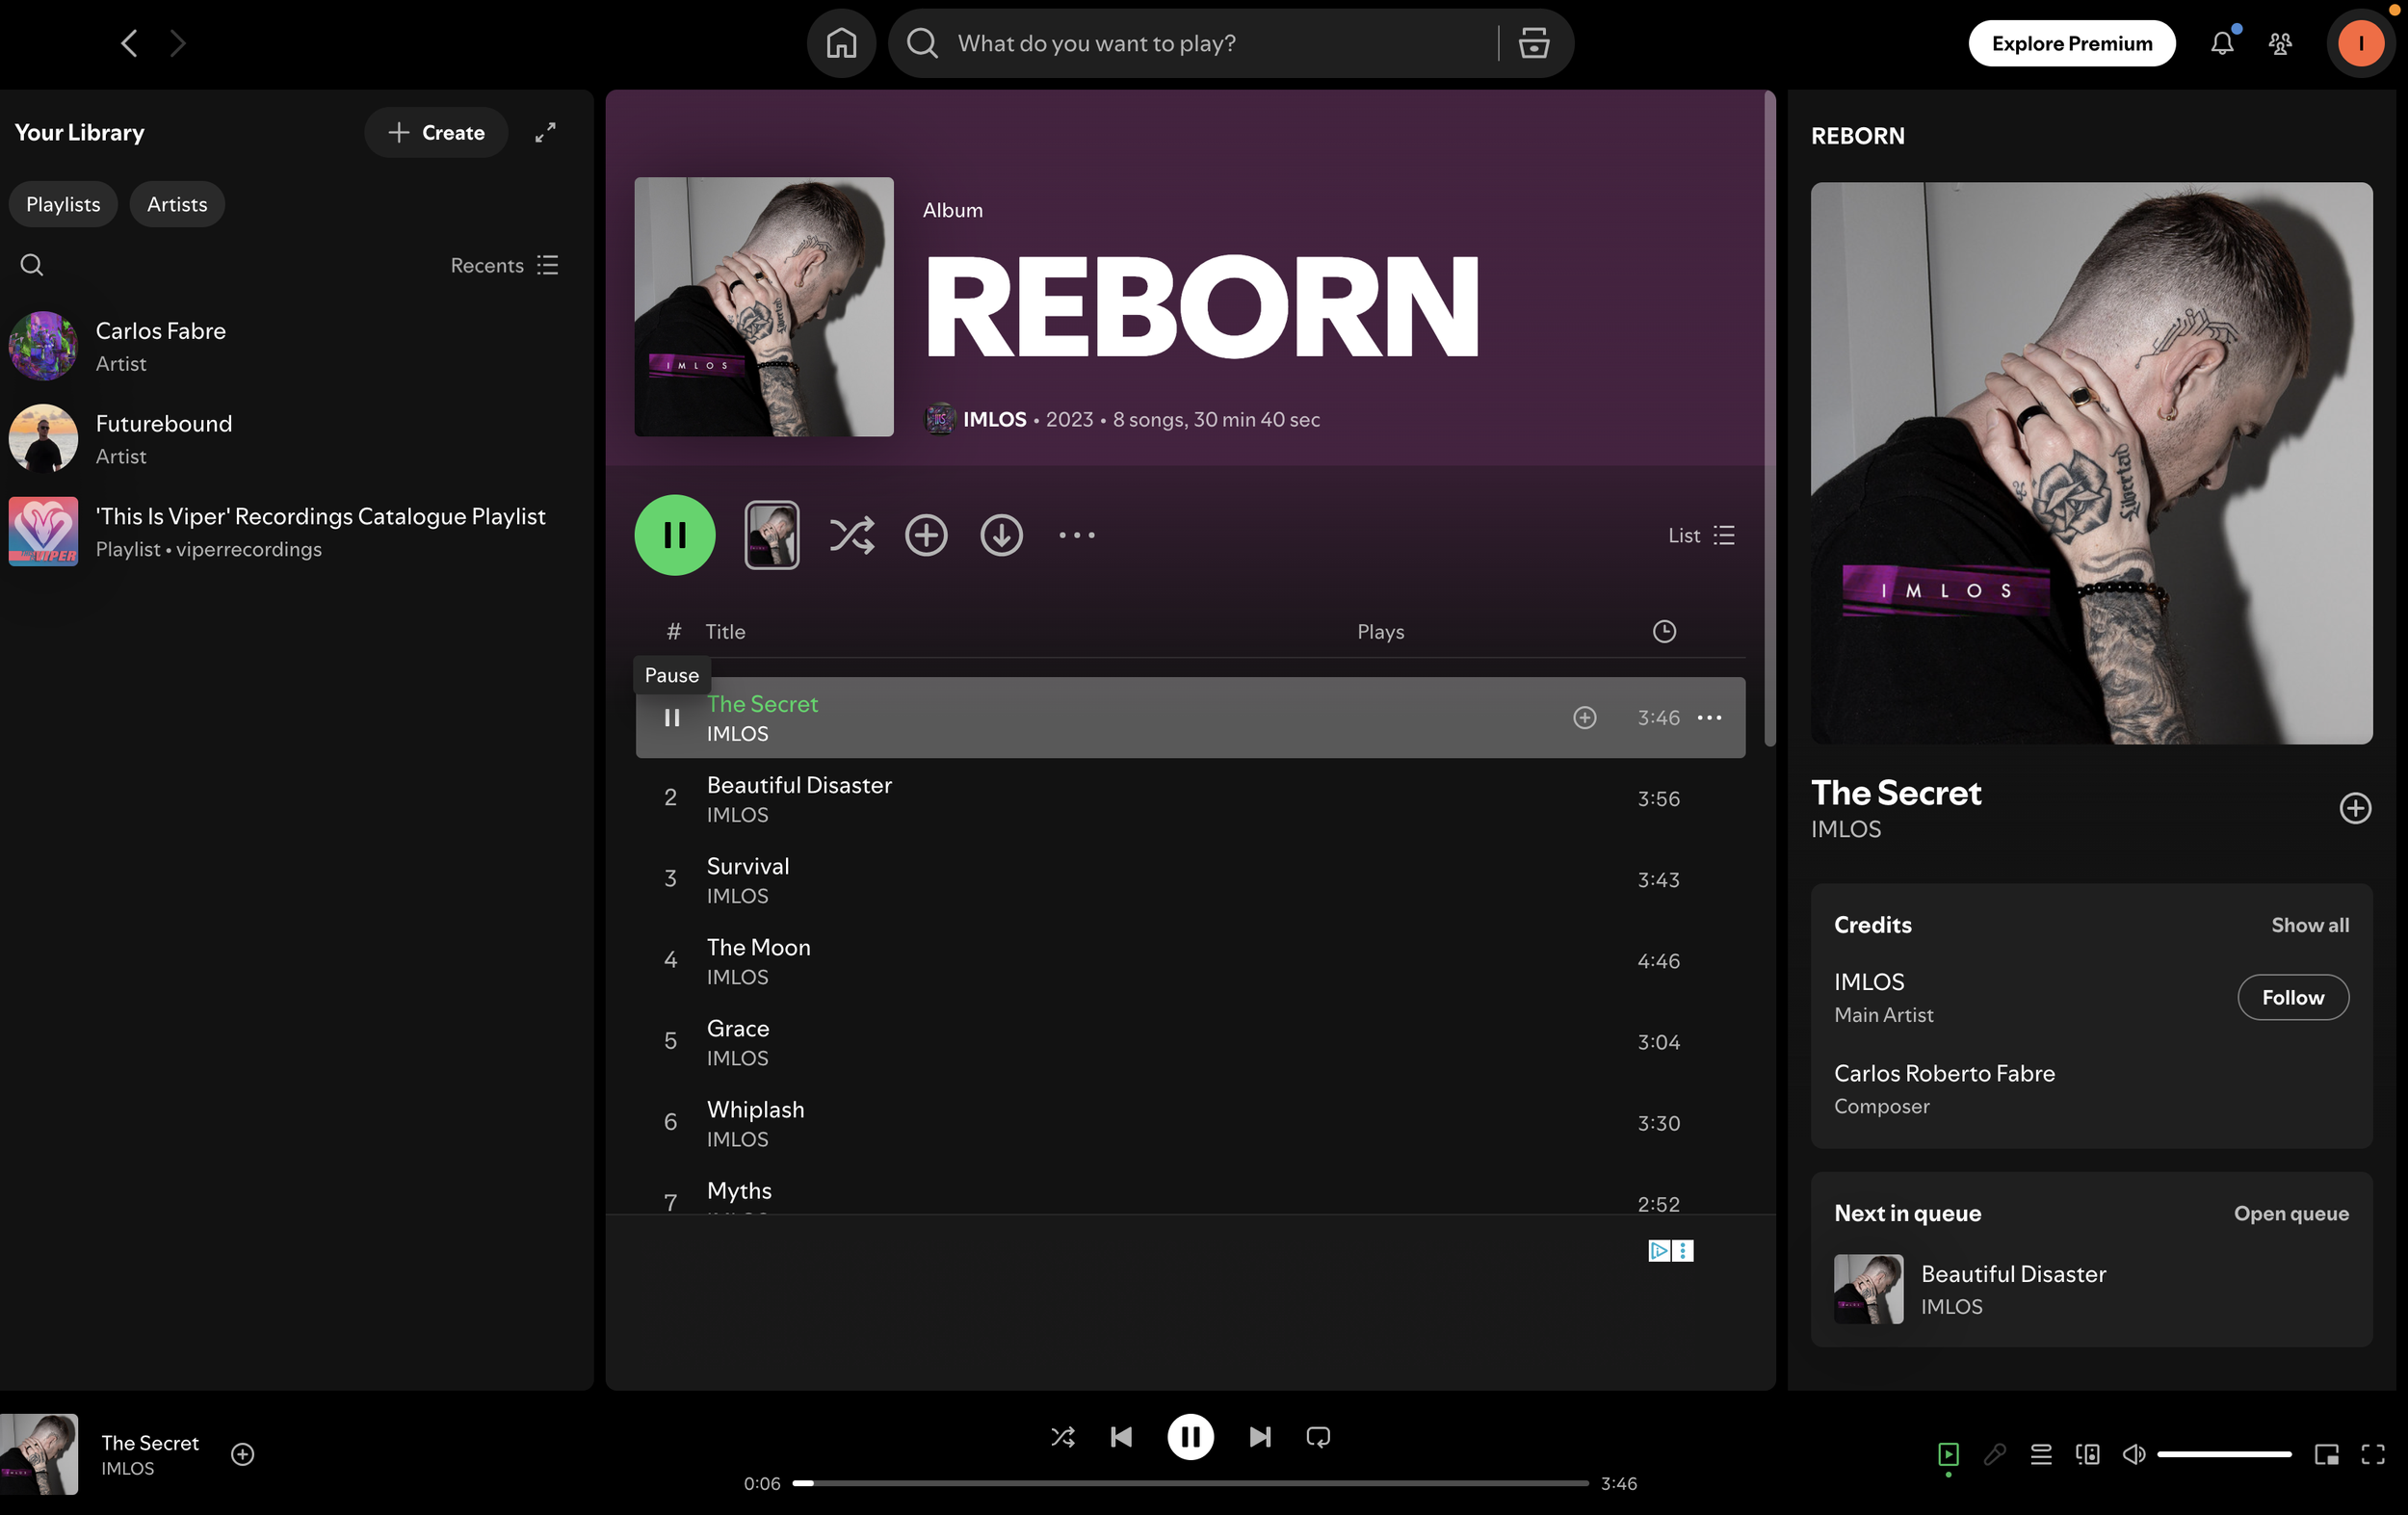Open the Browse icon in search bar
The height and width of the screenshot is (1515, 2408).
coord(1533,43)
